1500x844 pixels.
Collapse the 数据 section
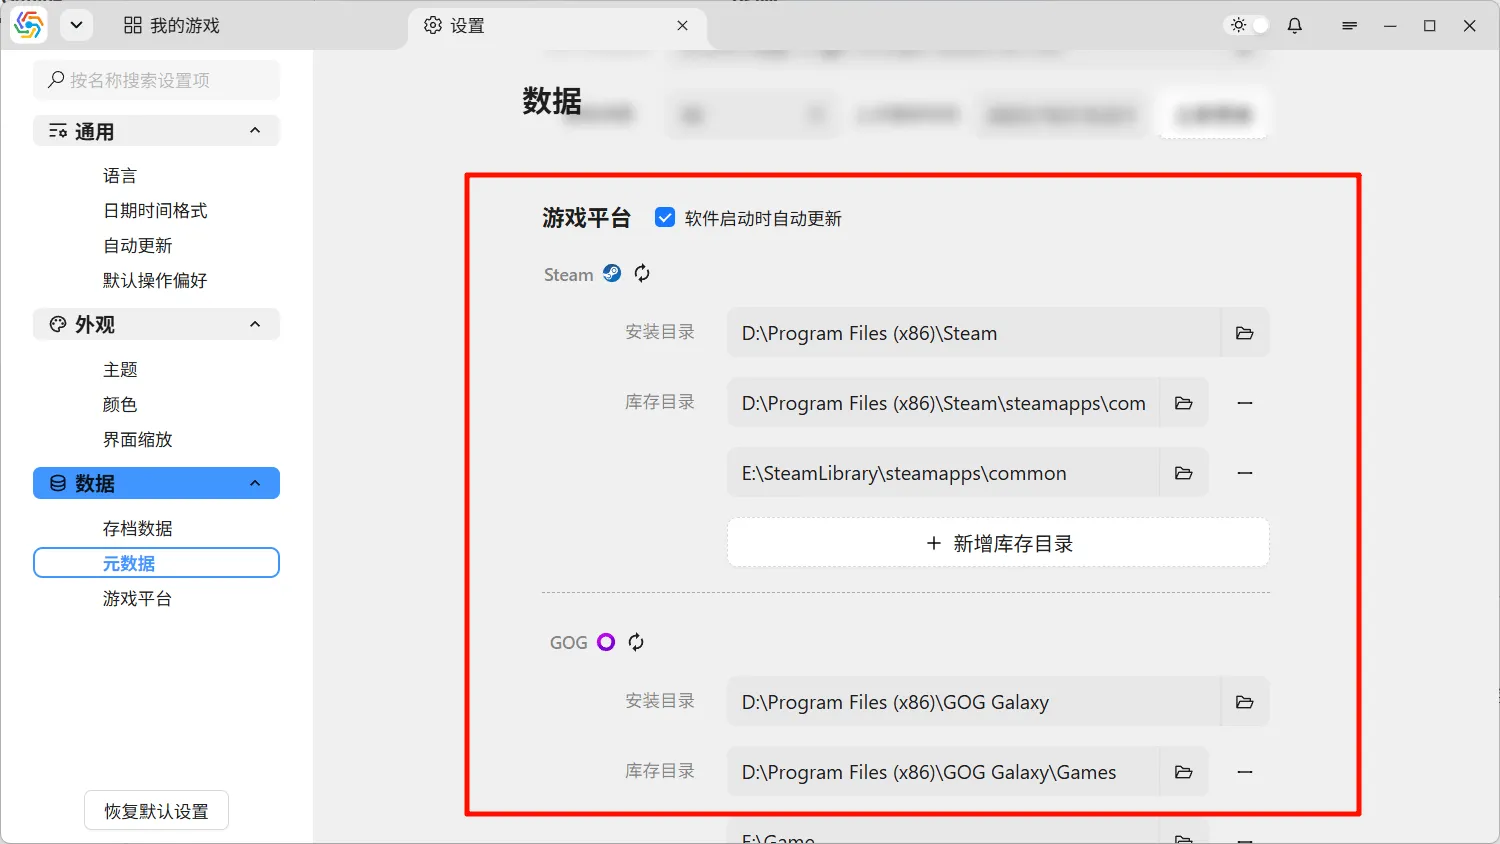pyautogui.click(x=255, y=483)
